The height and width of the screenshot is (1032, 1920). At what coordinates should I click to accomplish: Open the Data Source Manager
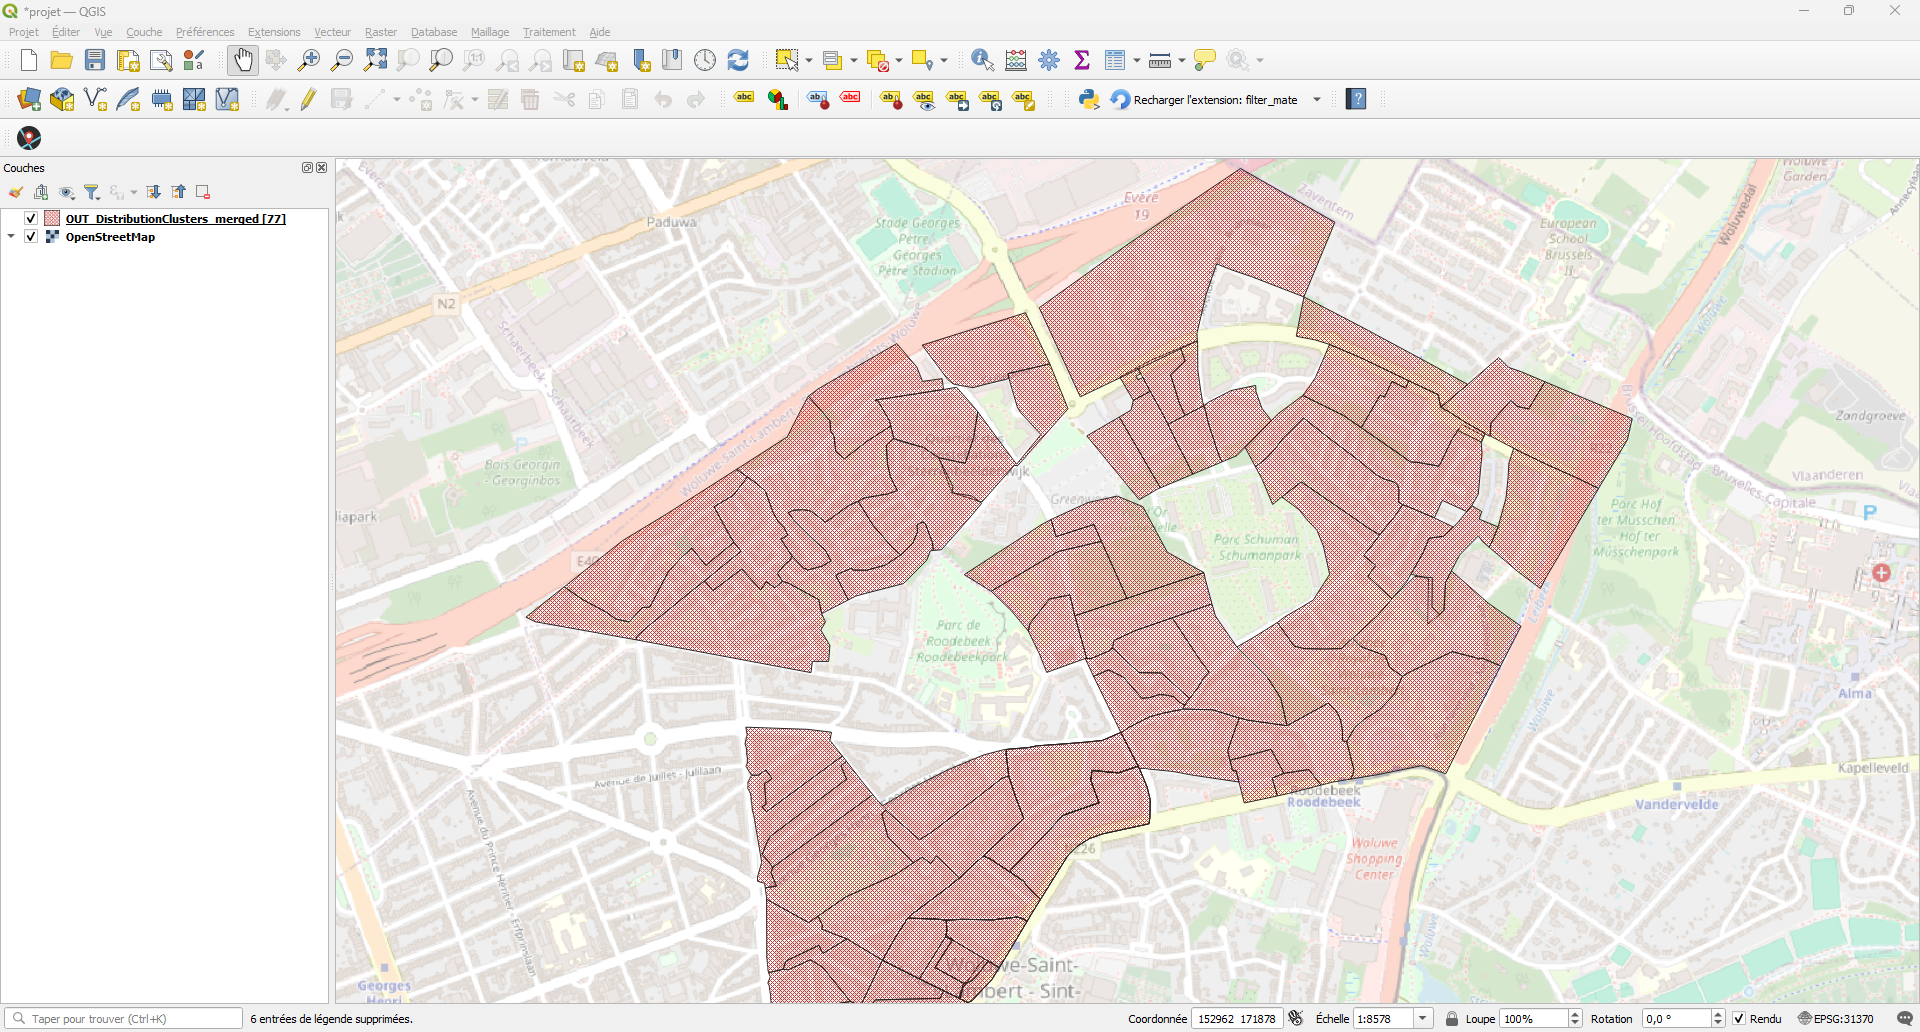point(29,99)
